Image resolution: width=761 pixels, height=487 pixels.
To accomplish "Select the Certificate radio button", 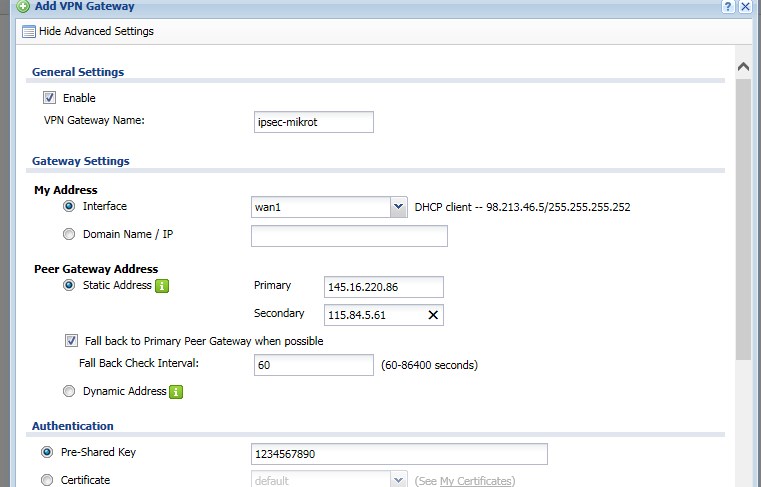I will pos(47,480).
